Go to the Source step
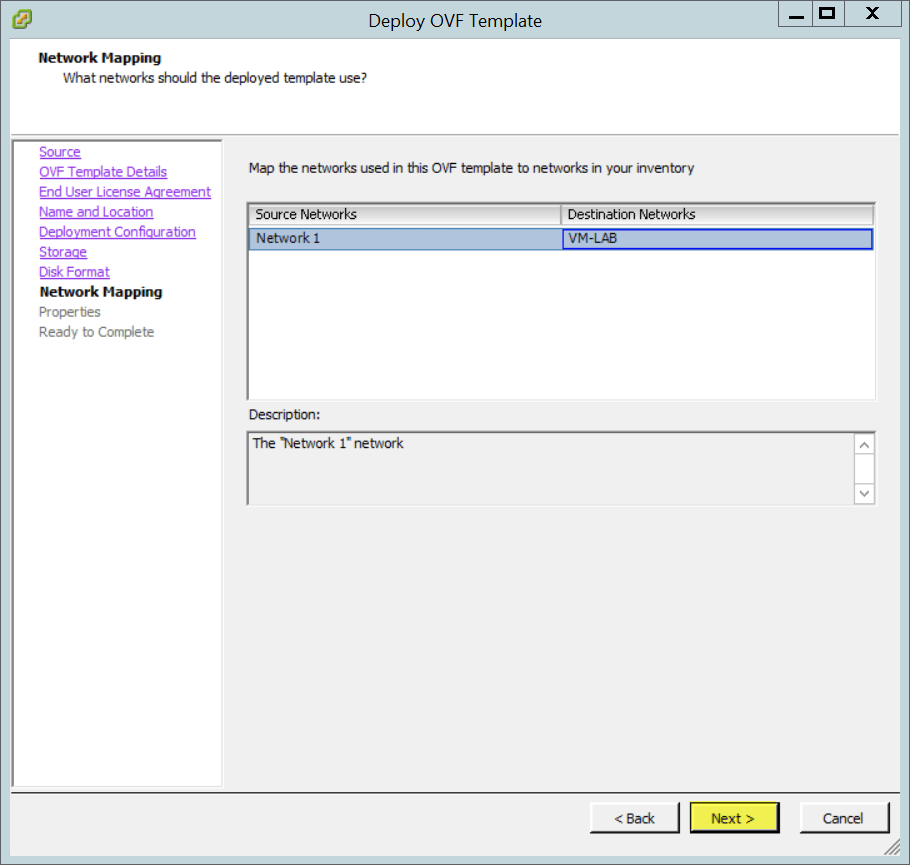Screen dimensions: 910x865 (60, 152)
